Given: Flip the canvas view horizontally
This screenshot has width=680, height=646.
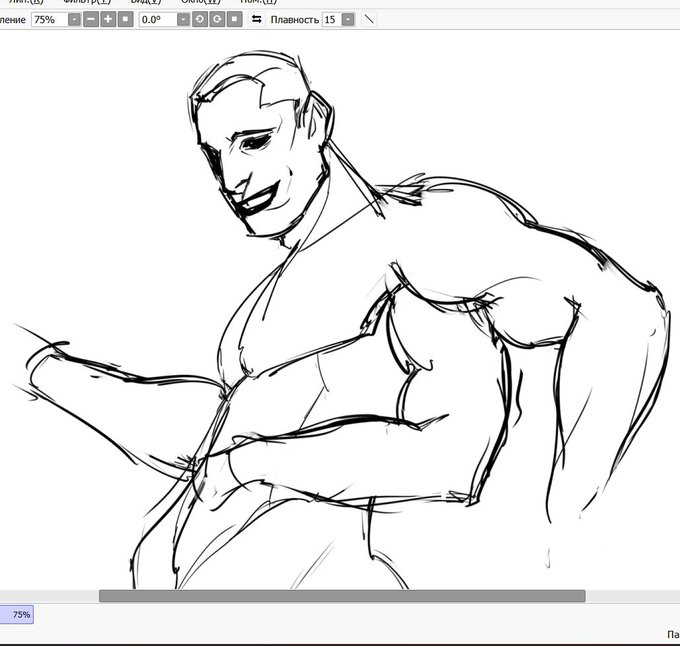Looking at the screenshot, I should pos(257,20).
